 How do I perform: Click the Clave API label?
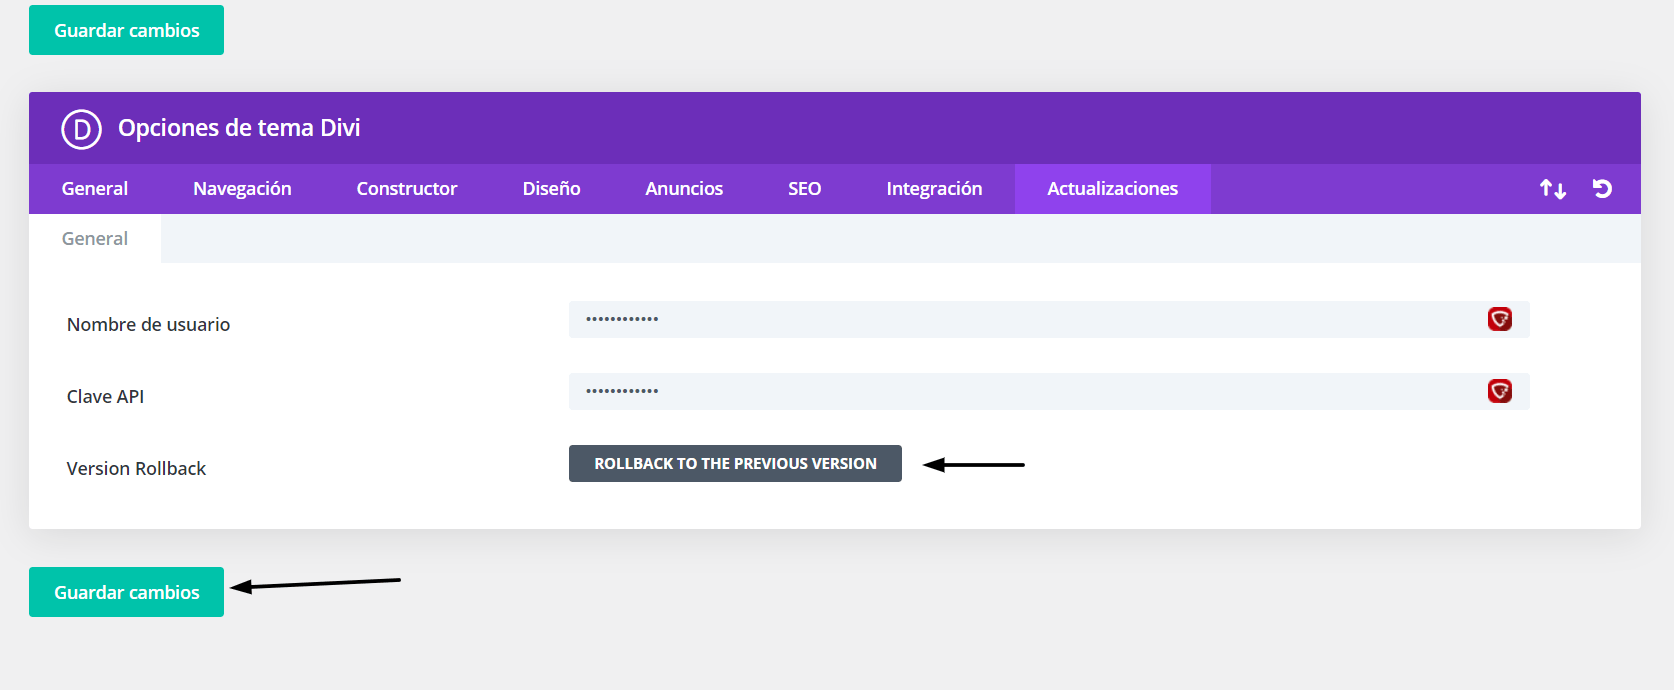(x=105, y=397)
